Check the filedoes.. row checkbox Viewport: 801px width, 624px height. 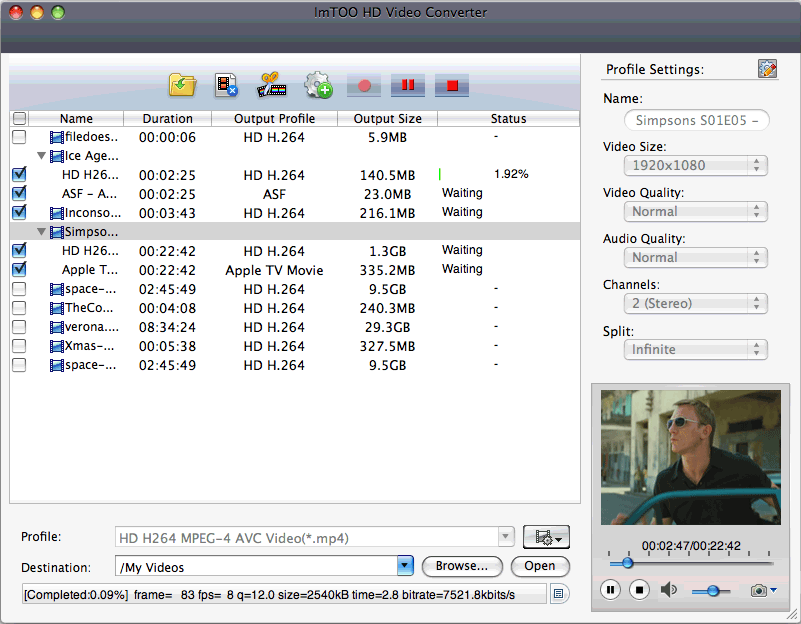(x=19, y=137)
